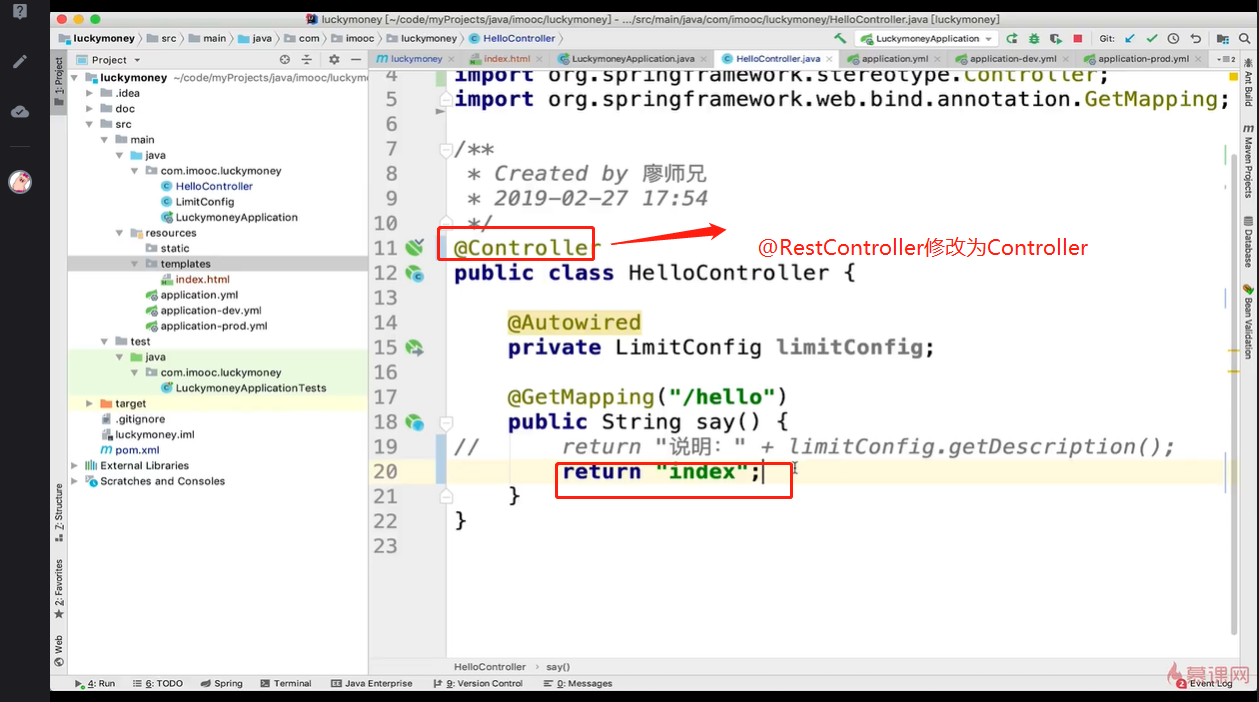
Task: Click the Spring bean gutter icon on line 11
Action: pos(415,247)
